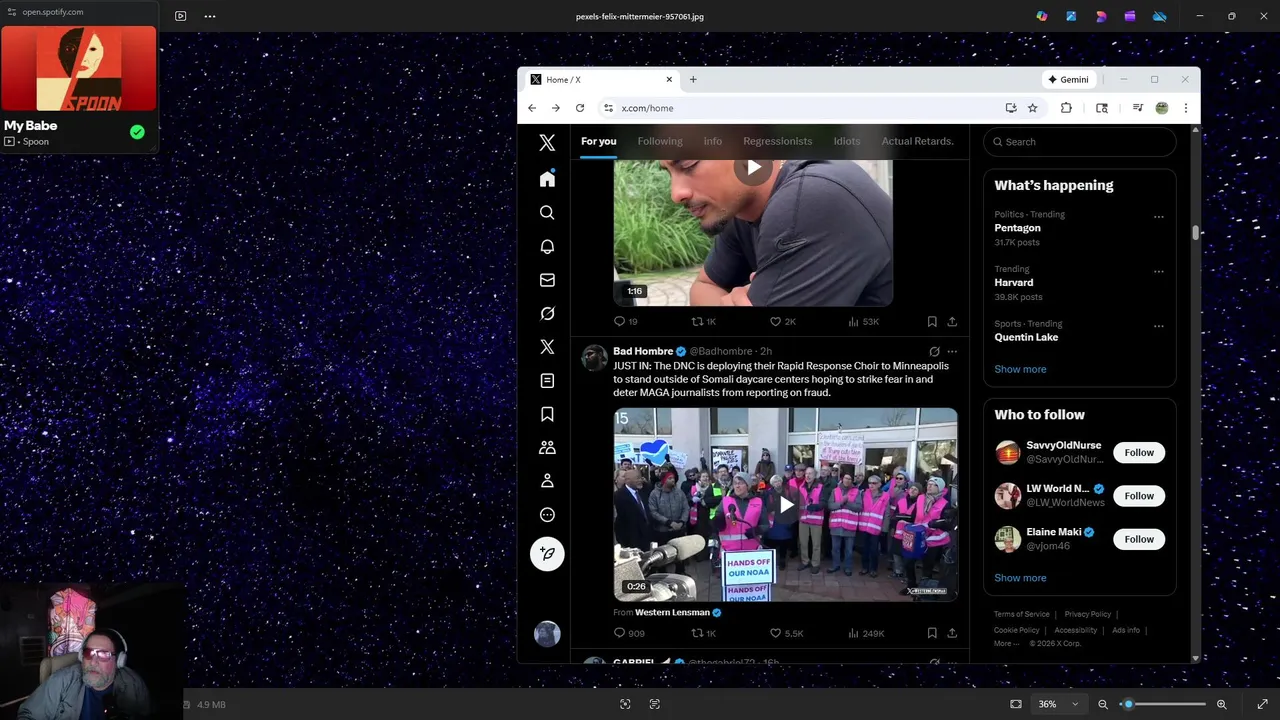Click the compose Post button
This screenshot has height=720, width=1280.
coord(547,554)
